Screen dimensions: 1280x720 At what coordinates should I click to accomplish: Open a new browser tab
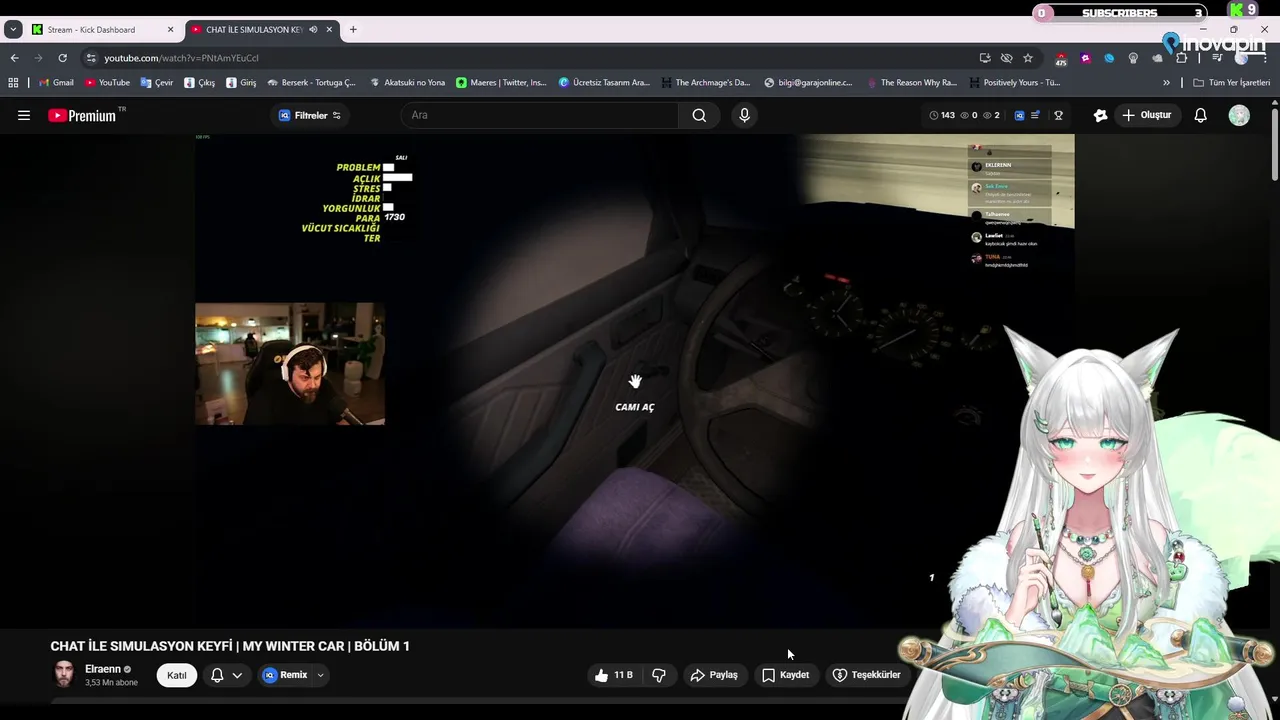[x=353, y=30]
